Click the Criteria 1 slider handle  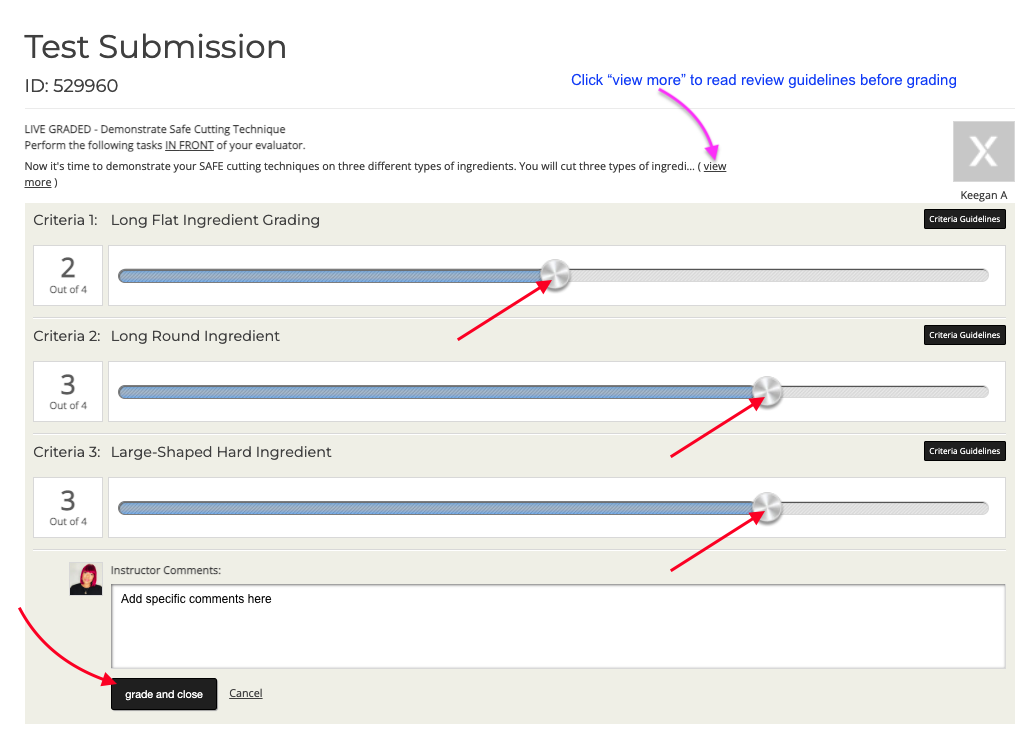tap(556, 275)
